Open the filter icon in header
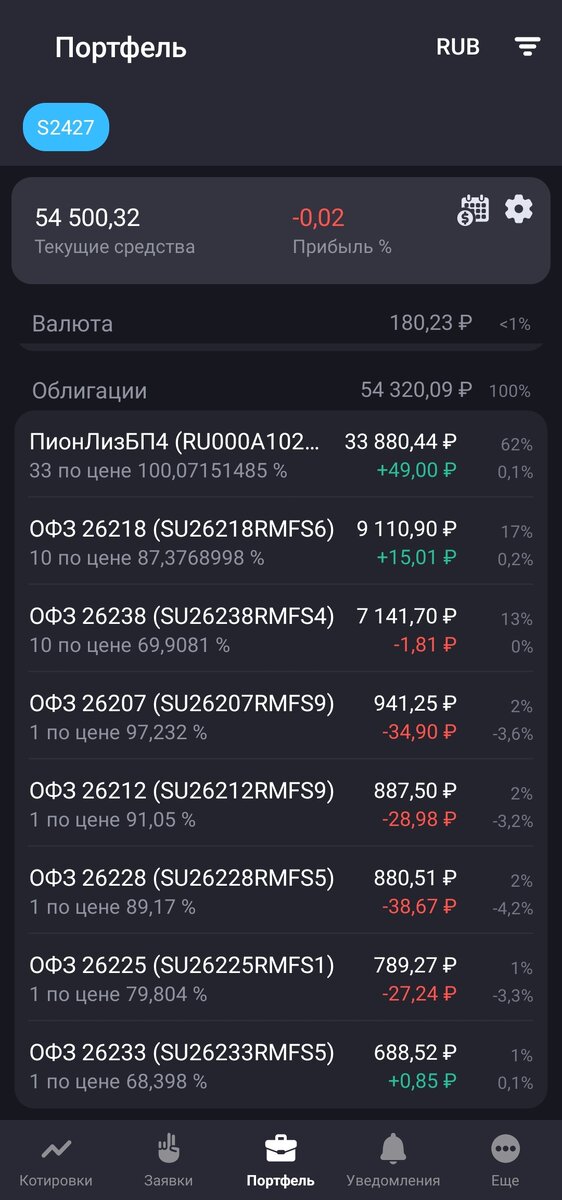 coord(527,46)
